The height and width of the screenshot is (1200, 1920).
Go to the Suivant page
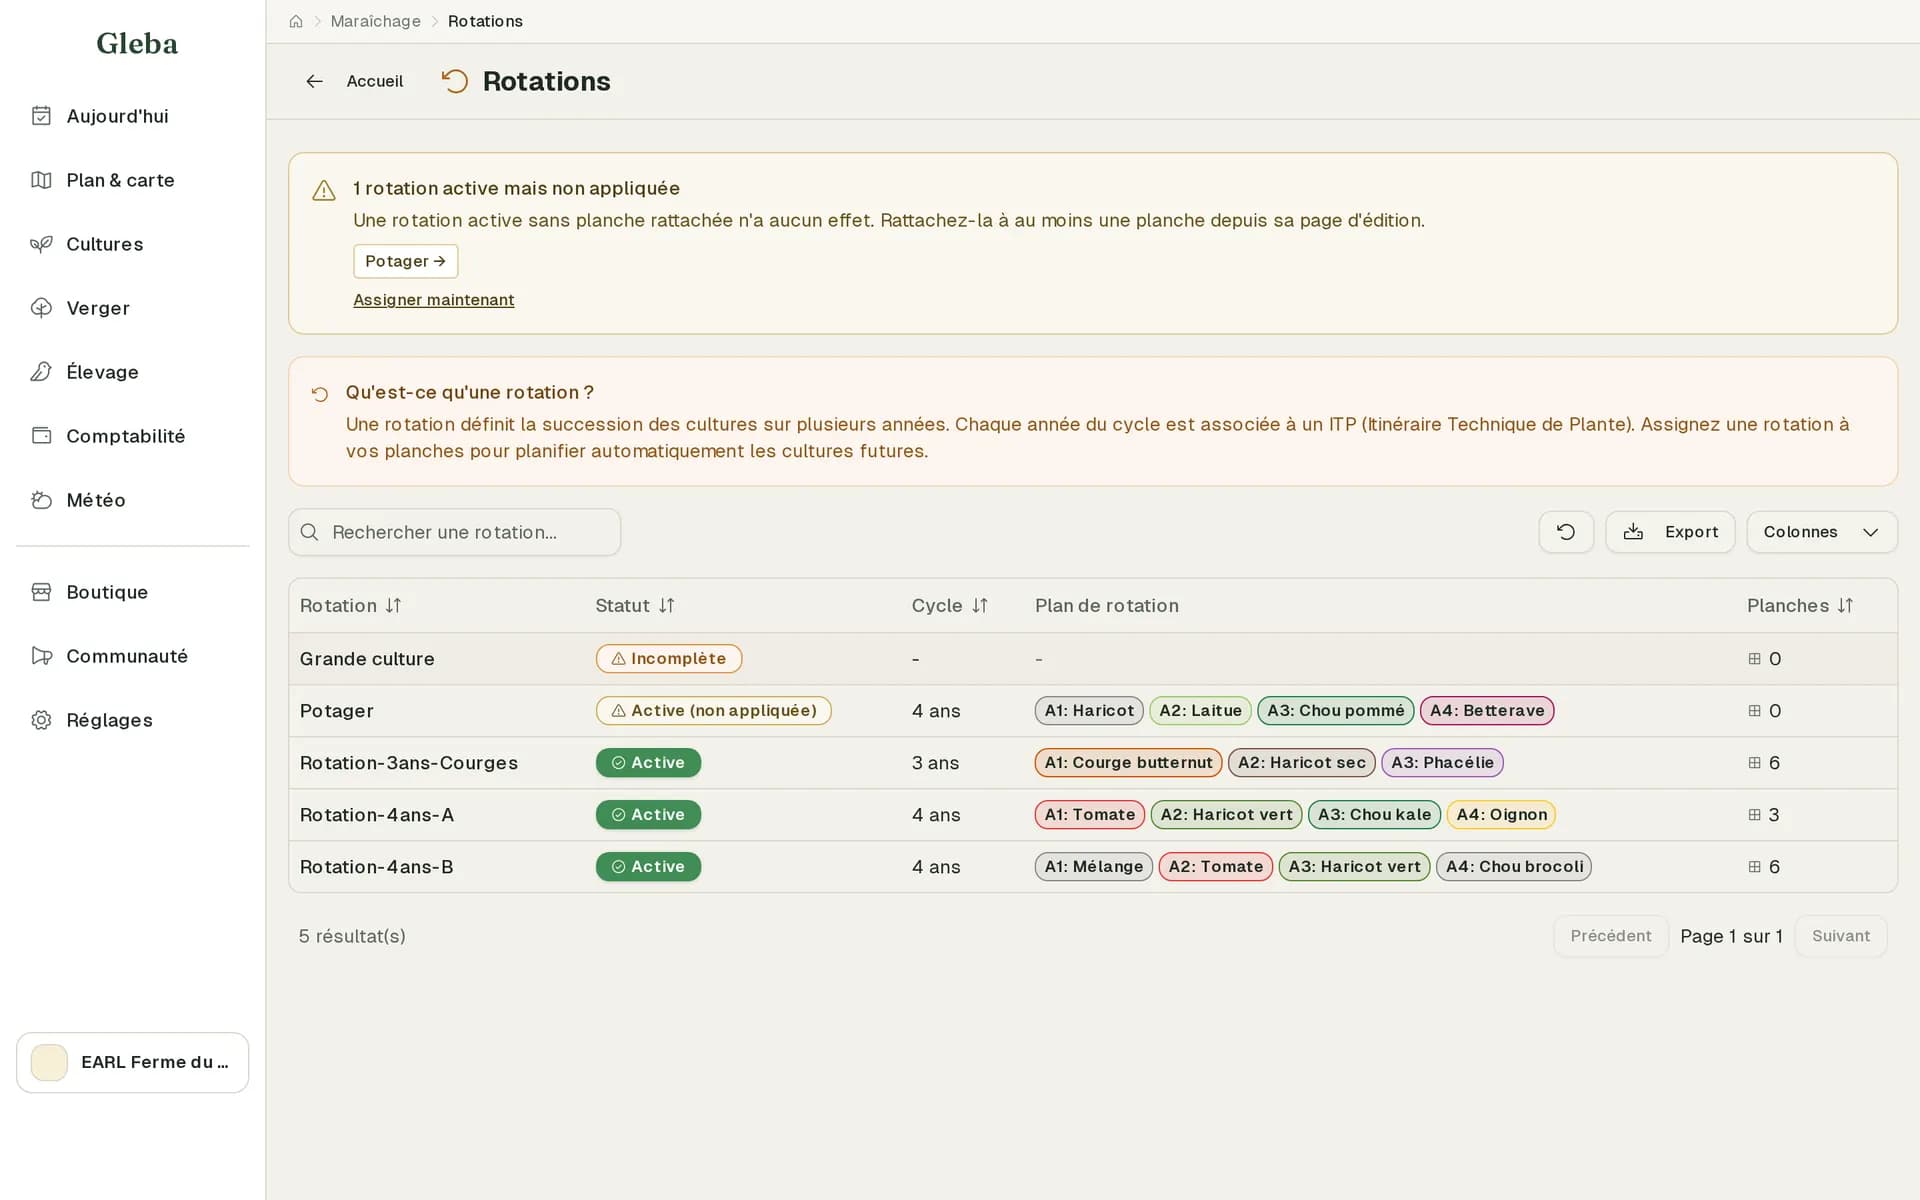click(x=1840, y=936)
